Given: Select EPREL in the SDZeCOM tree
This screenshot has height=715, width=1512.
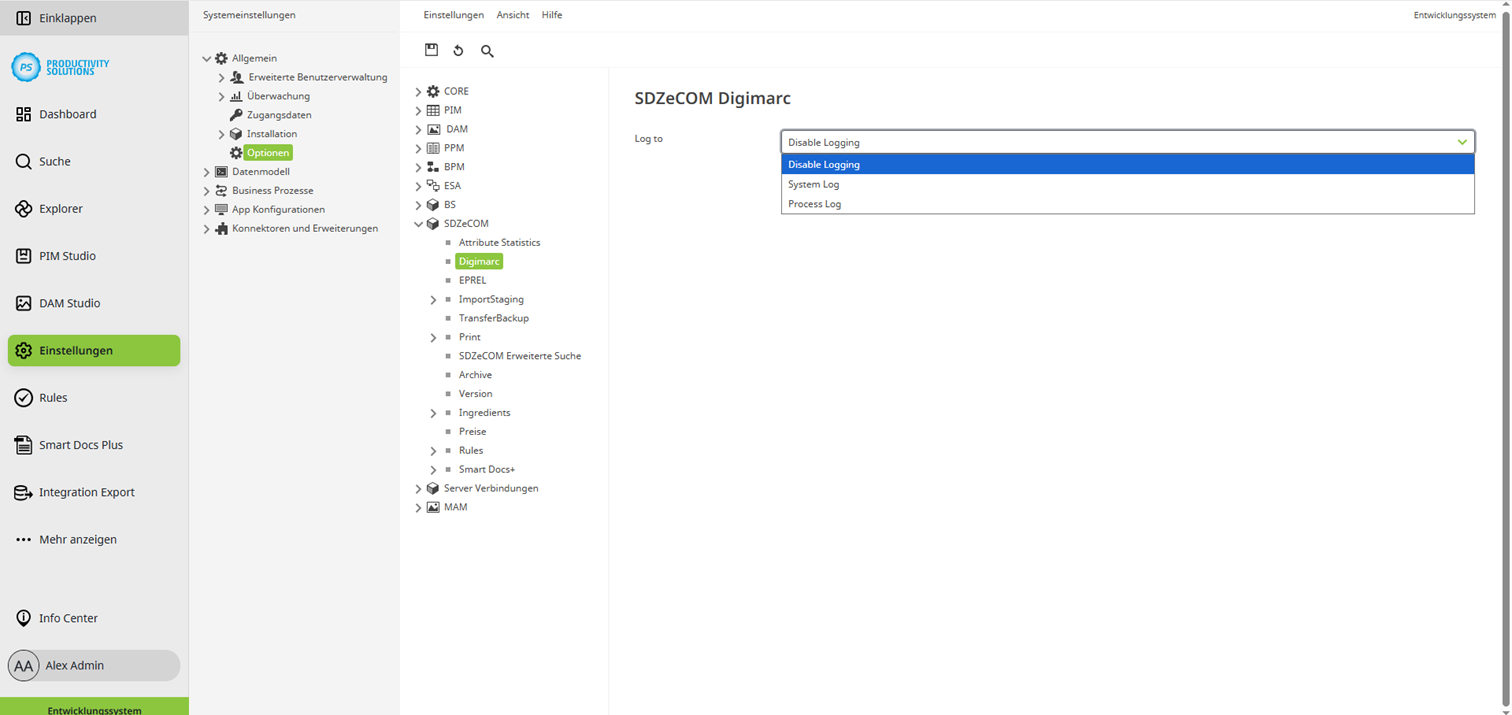Looking at the screenshot, I should [x=470, y=280].
